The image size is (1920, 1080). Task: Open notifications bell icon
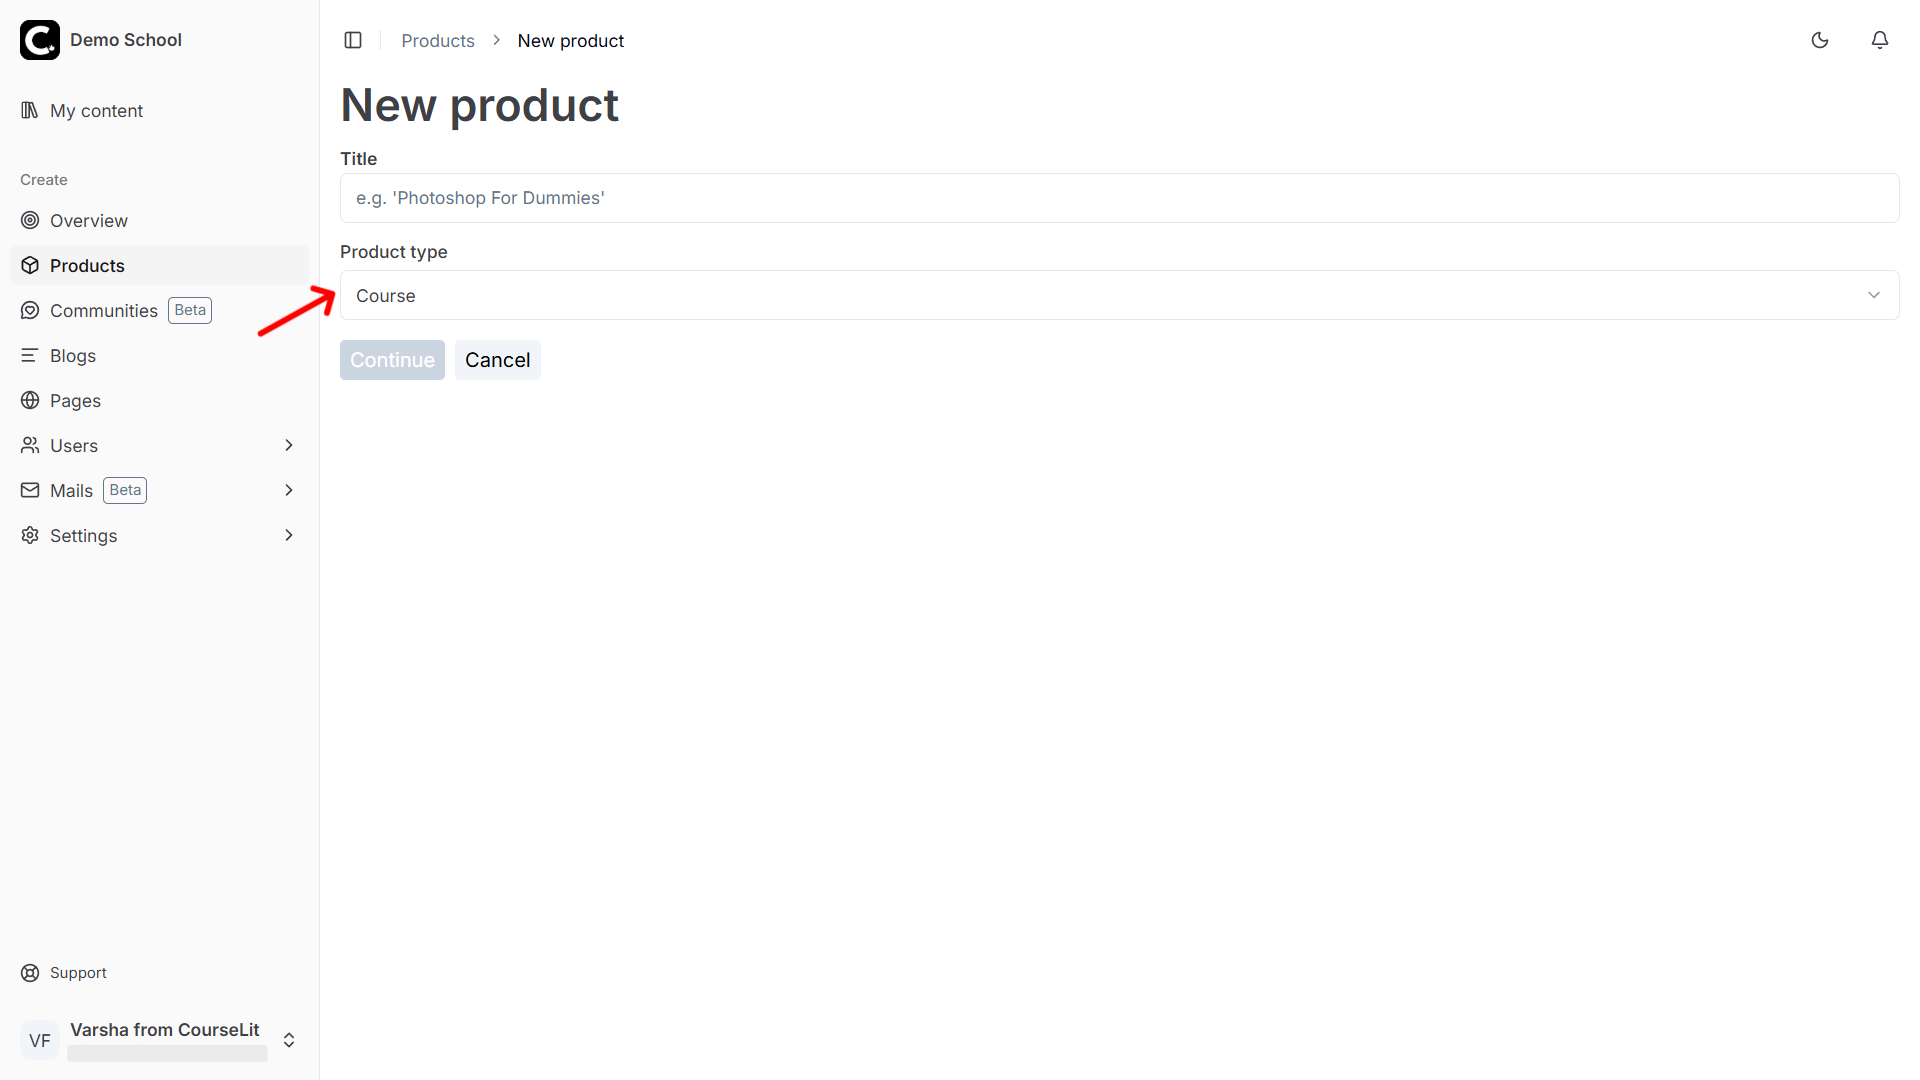click(1880, 40)
